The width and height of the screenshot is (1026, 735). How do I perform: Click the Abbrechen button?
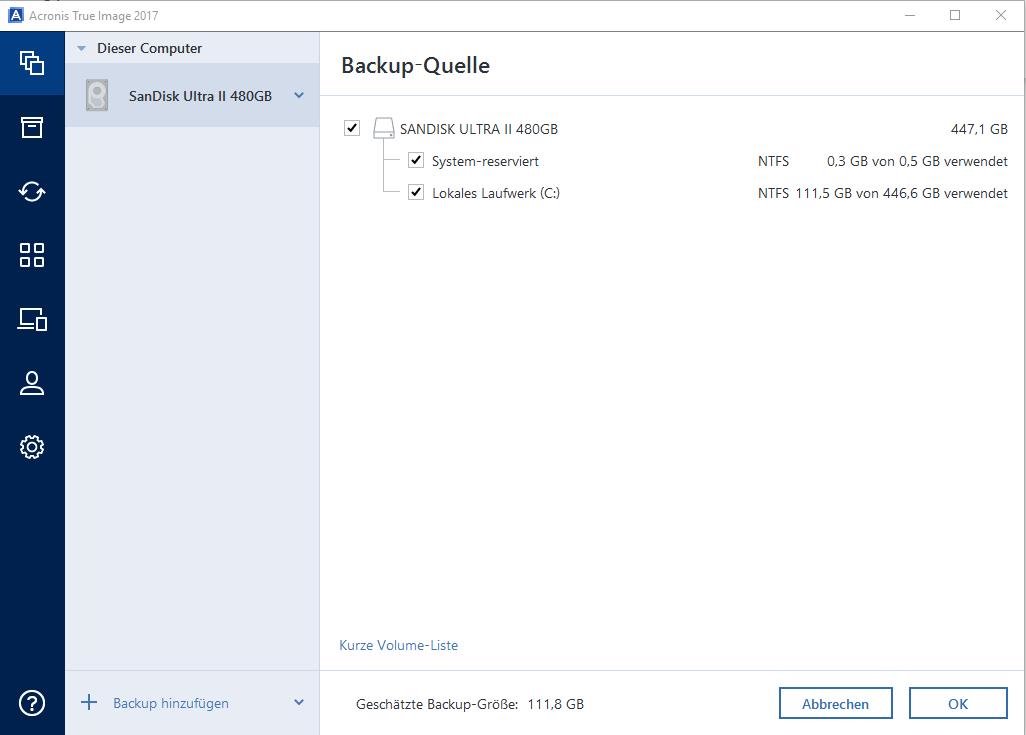tap(836, 704)
